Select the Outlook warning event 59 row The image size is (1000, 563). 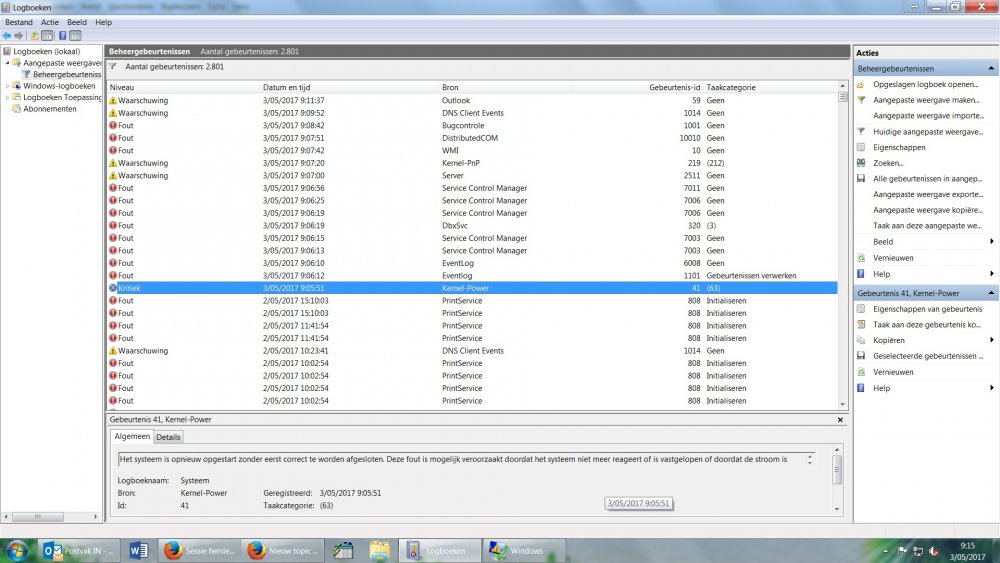click(472, 101)
